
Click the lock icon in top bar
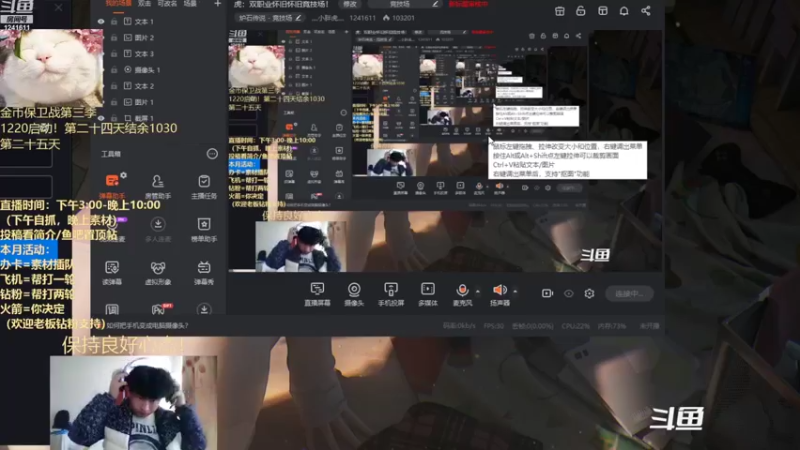(x=581, y=11)
